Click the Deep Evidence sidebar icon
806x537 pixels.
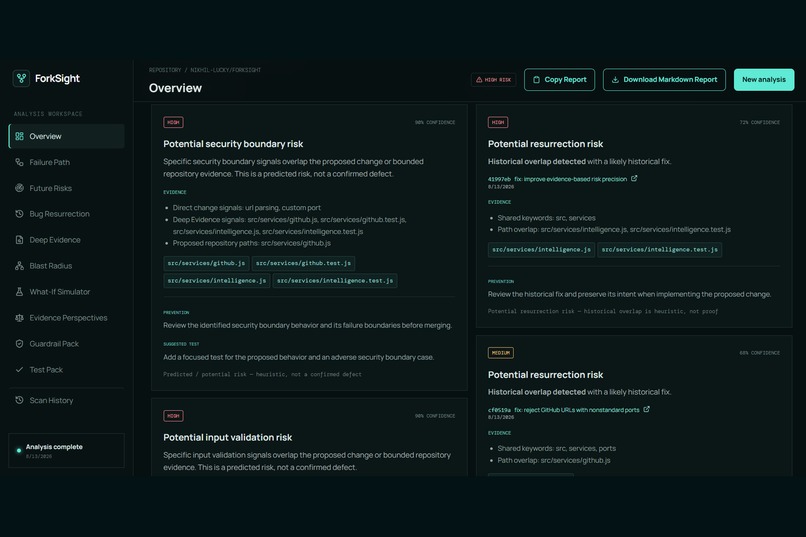(20, 240)
